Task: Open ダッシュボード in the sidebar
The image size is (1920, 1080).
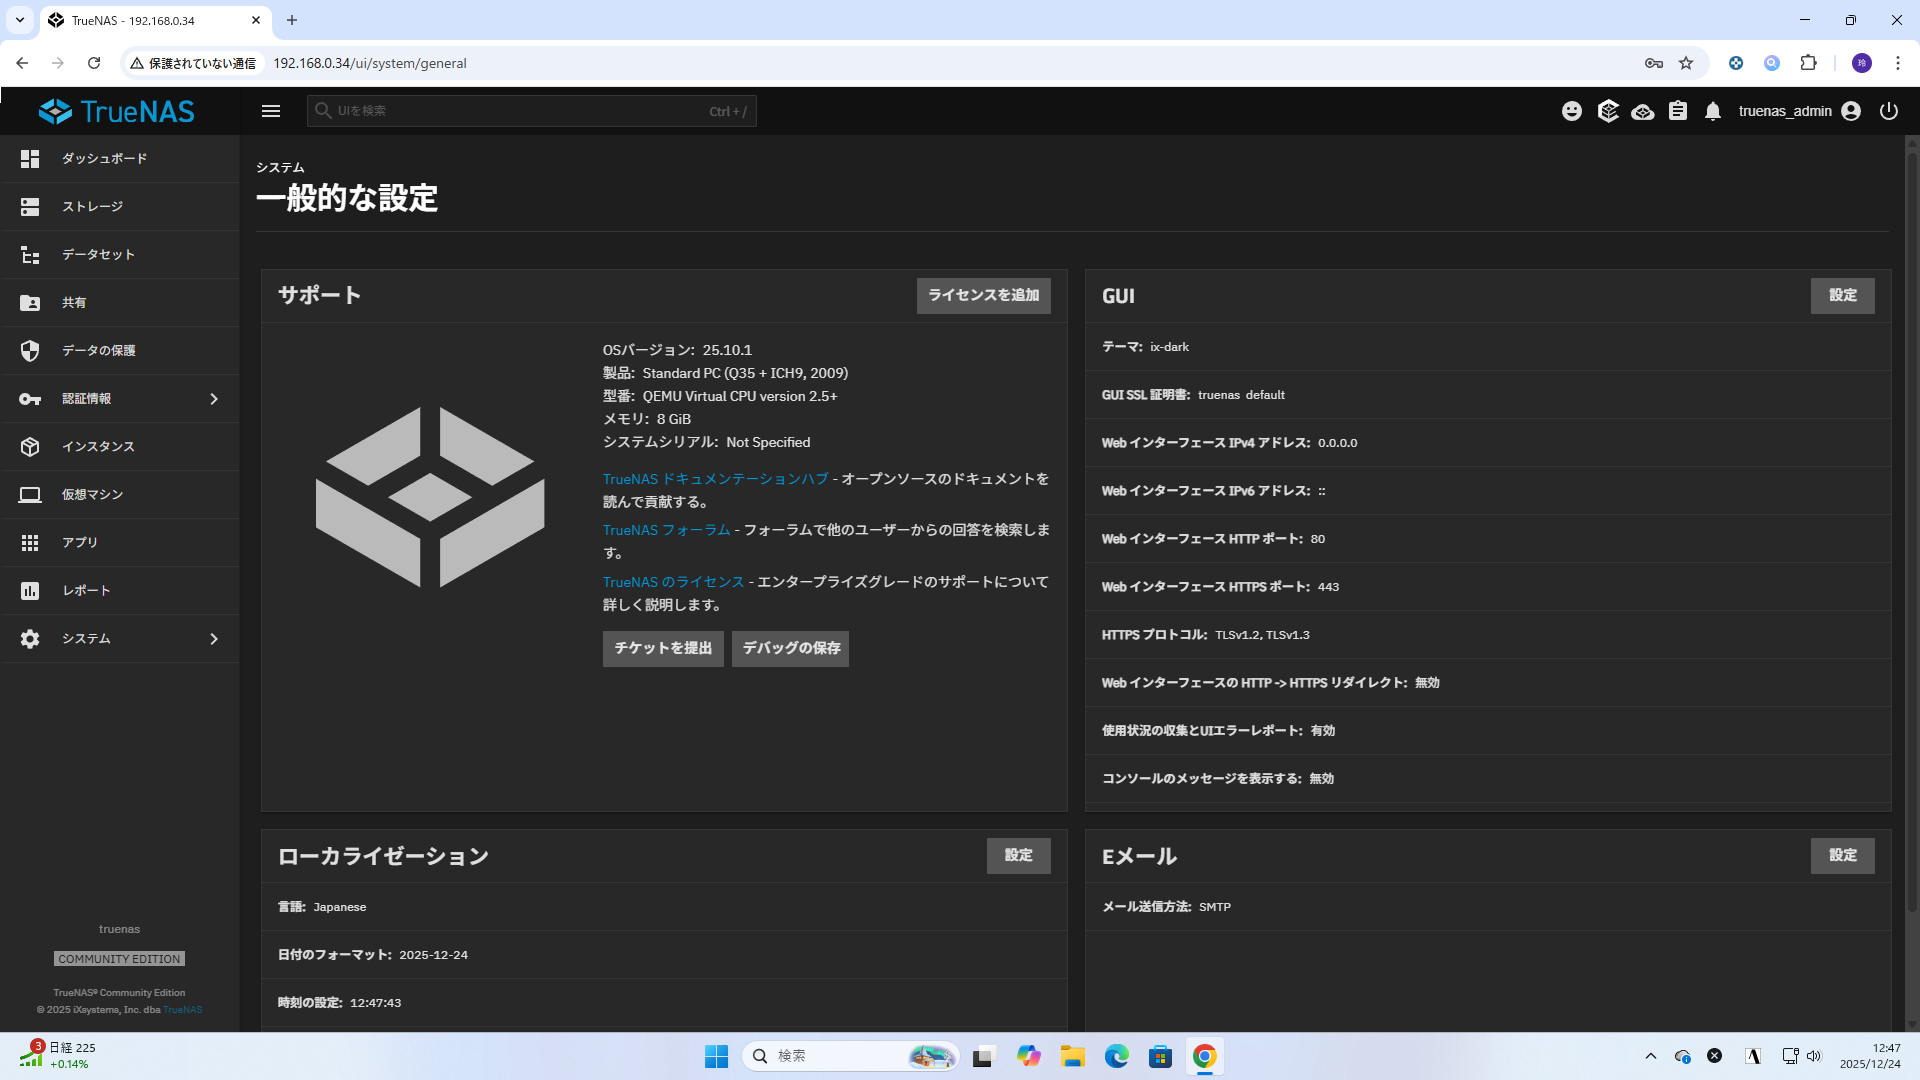Action: 104,159
